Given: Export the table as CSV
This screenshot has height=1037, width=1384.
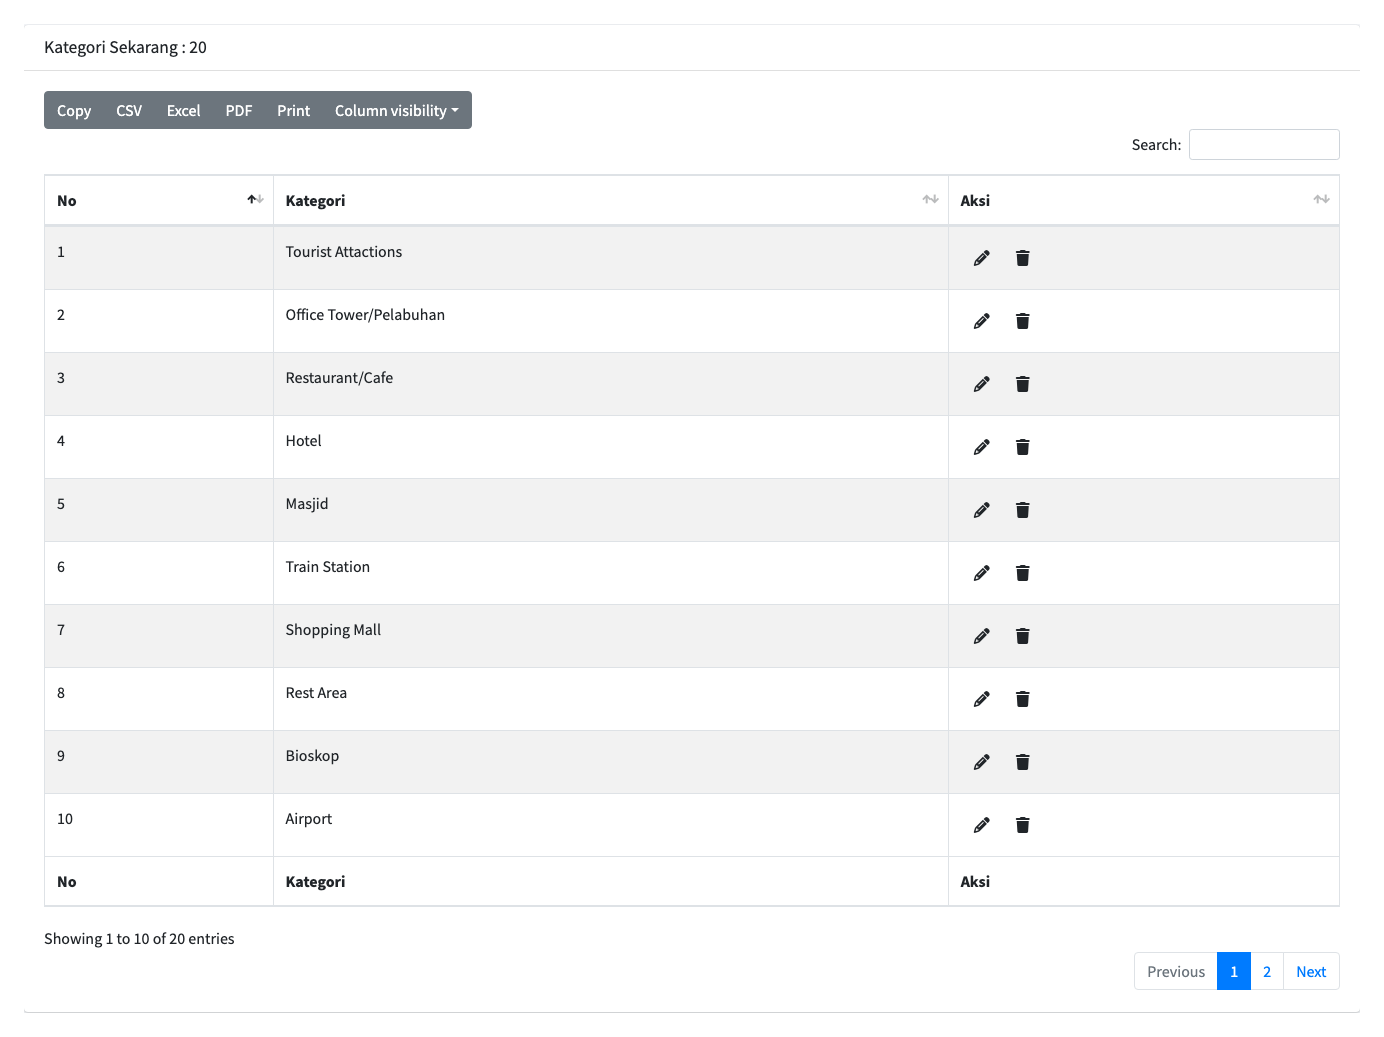Looking at the screenshot, I should click(x=129, y=110).
